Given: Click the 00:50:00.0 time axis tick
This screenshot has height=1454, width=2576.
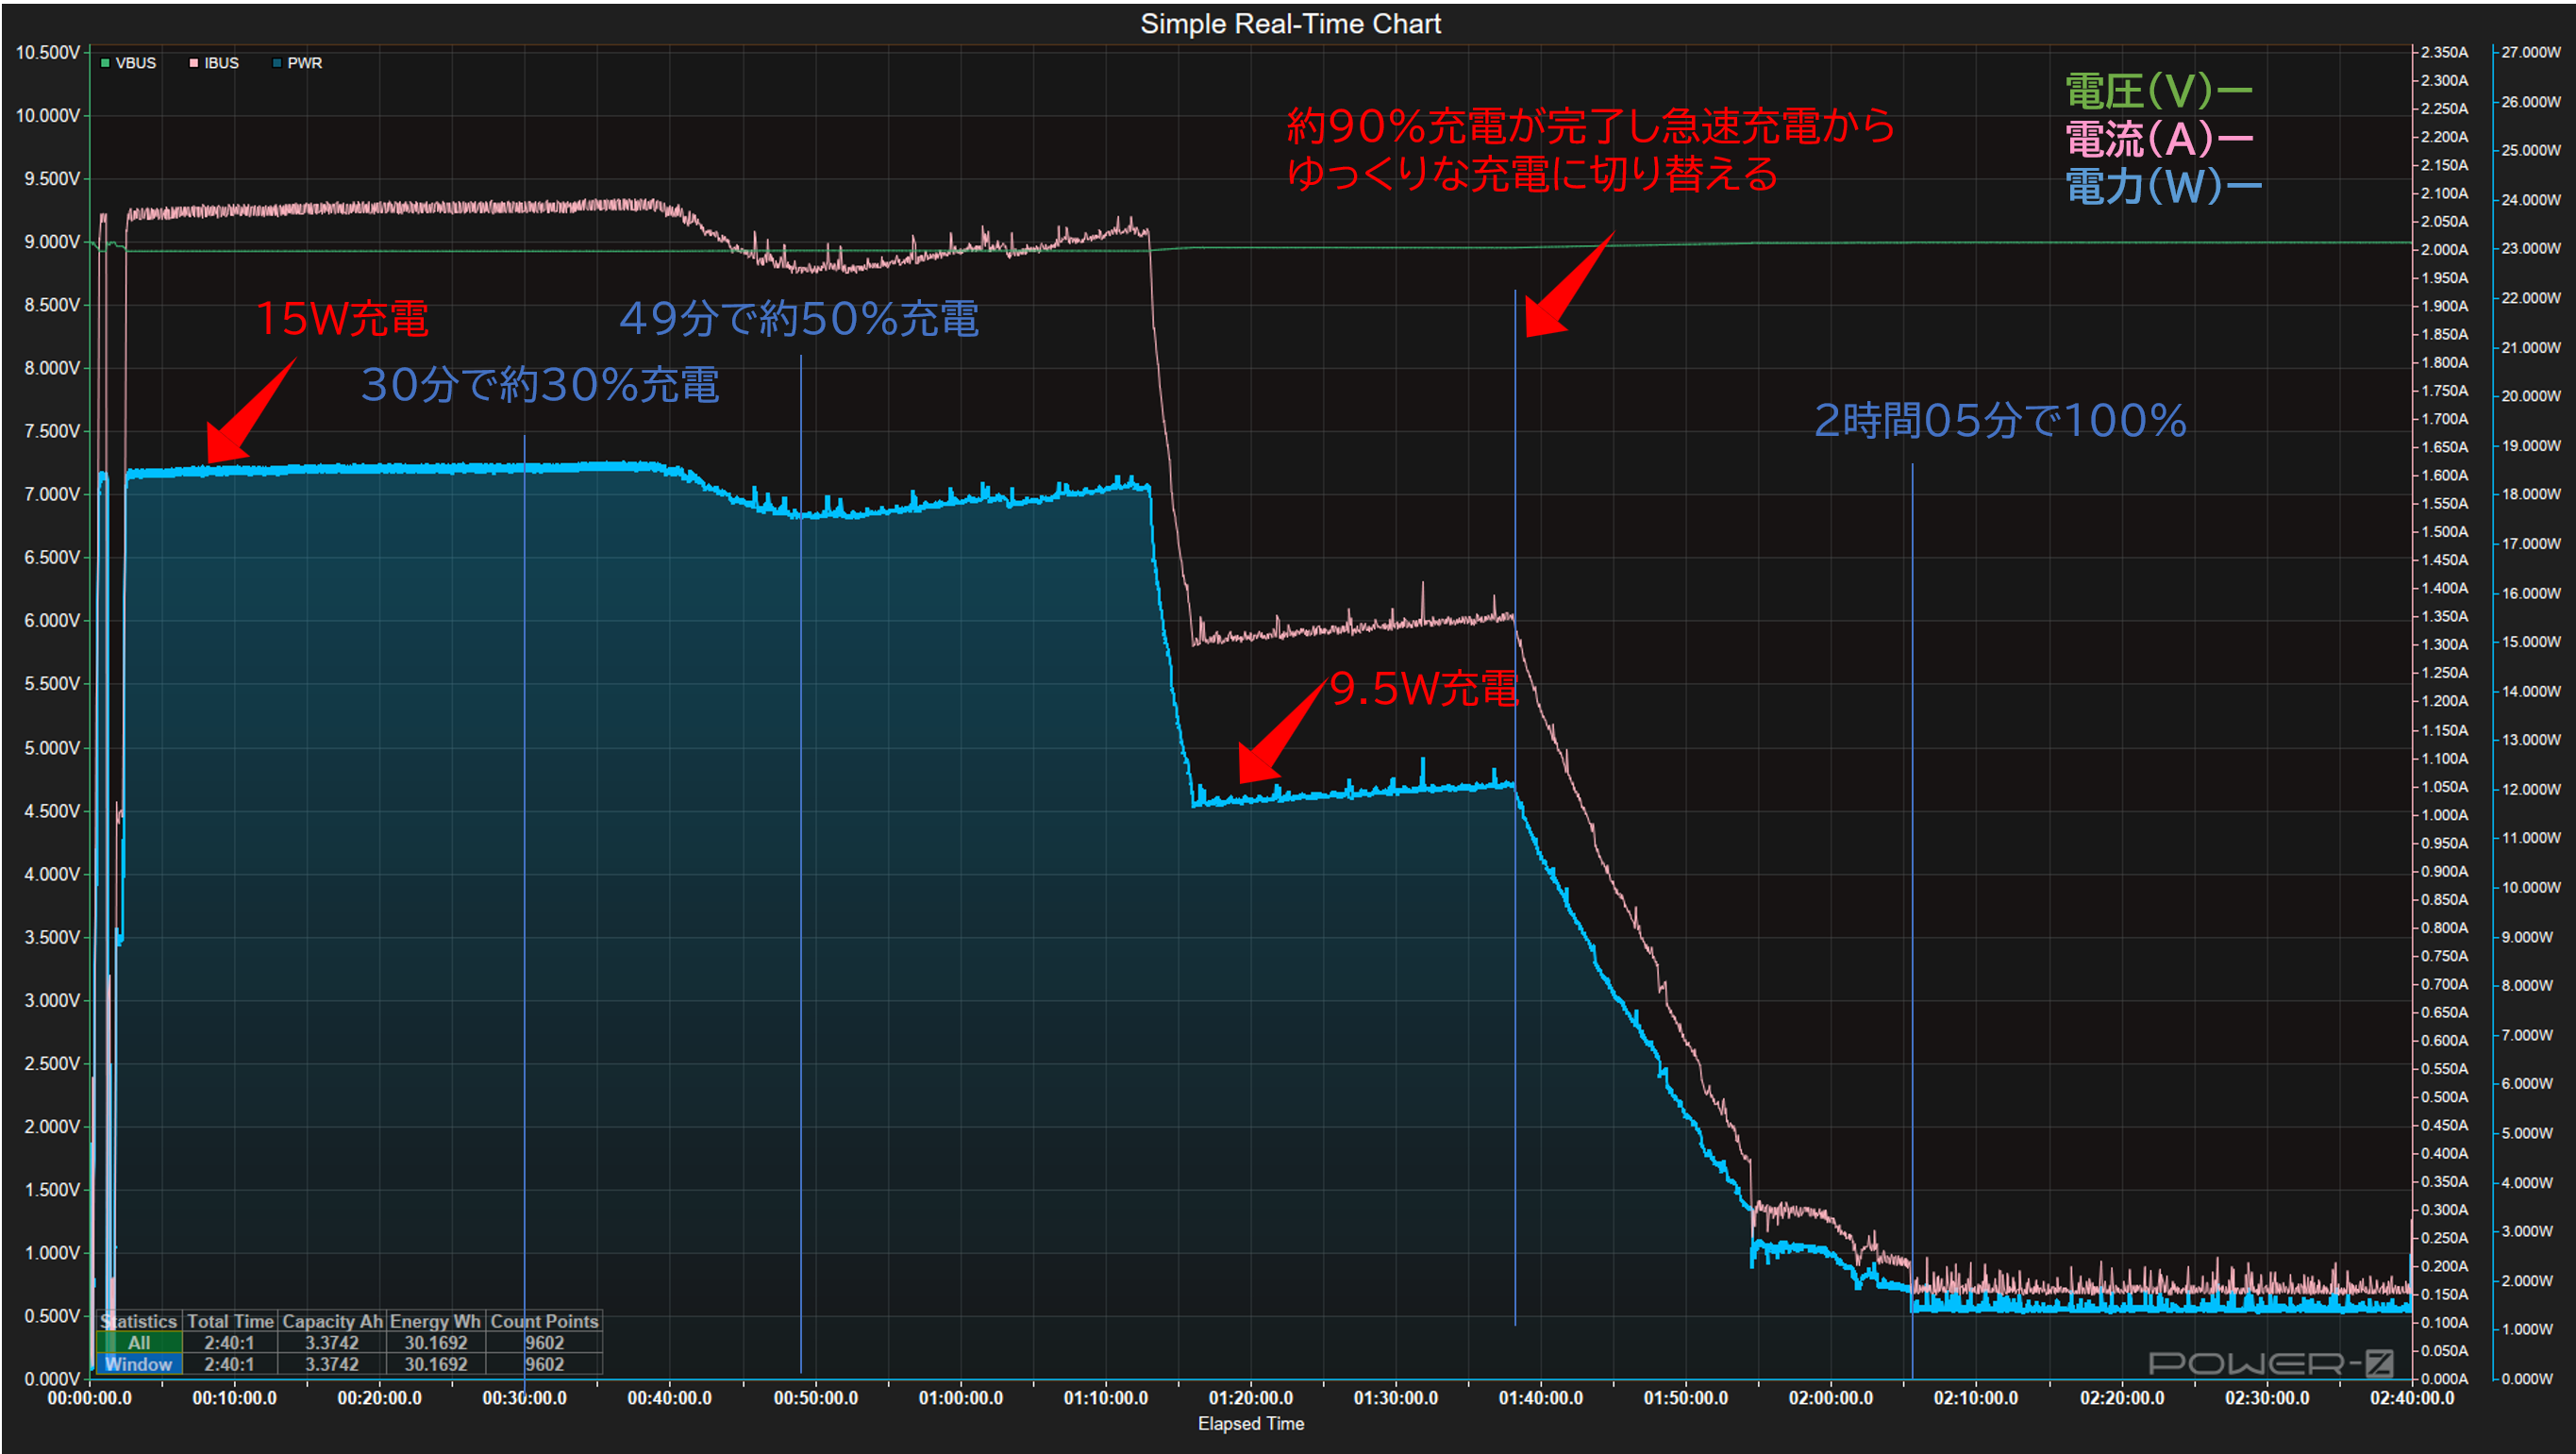Looking at the screenshot, I should [815, 1398].
